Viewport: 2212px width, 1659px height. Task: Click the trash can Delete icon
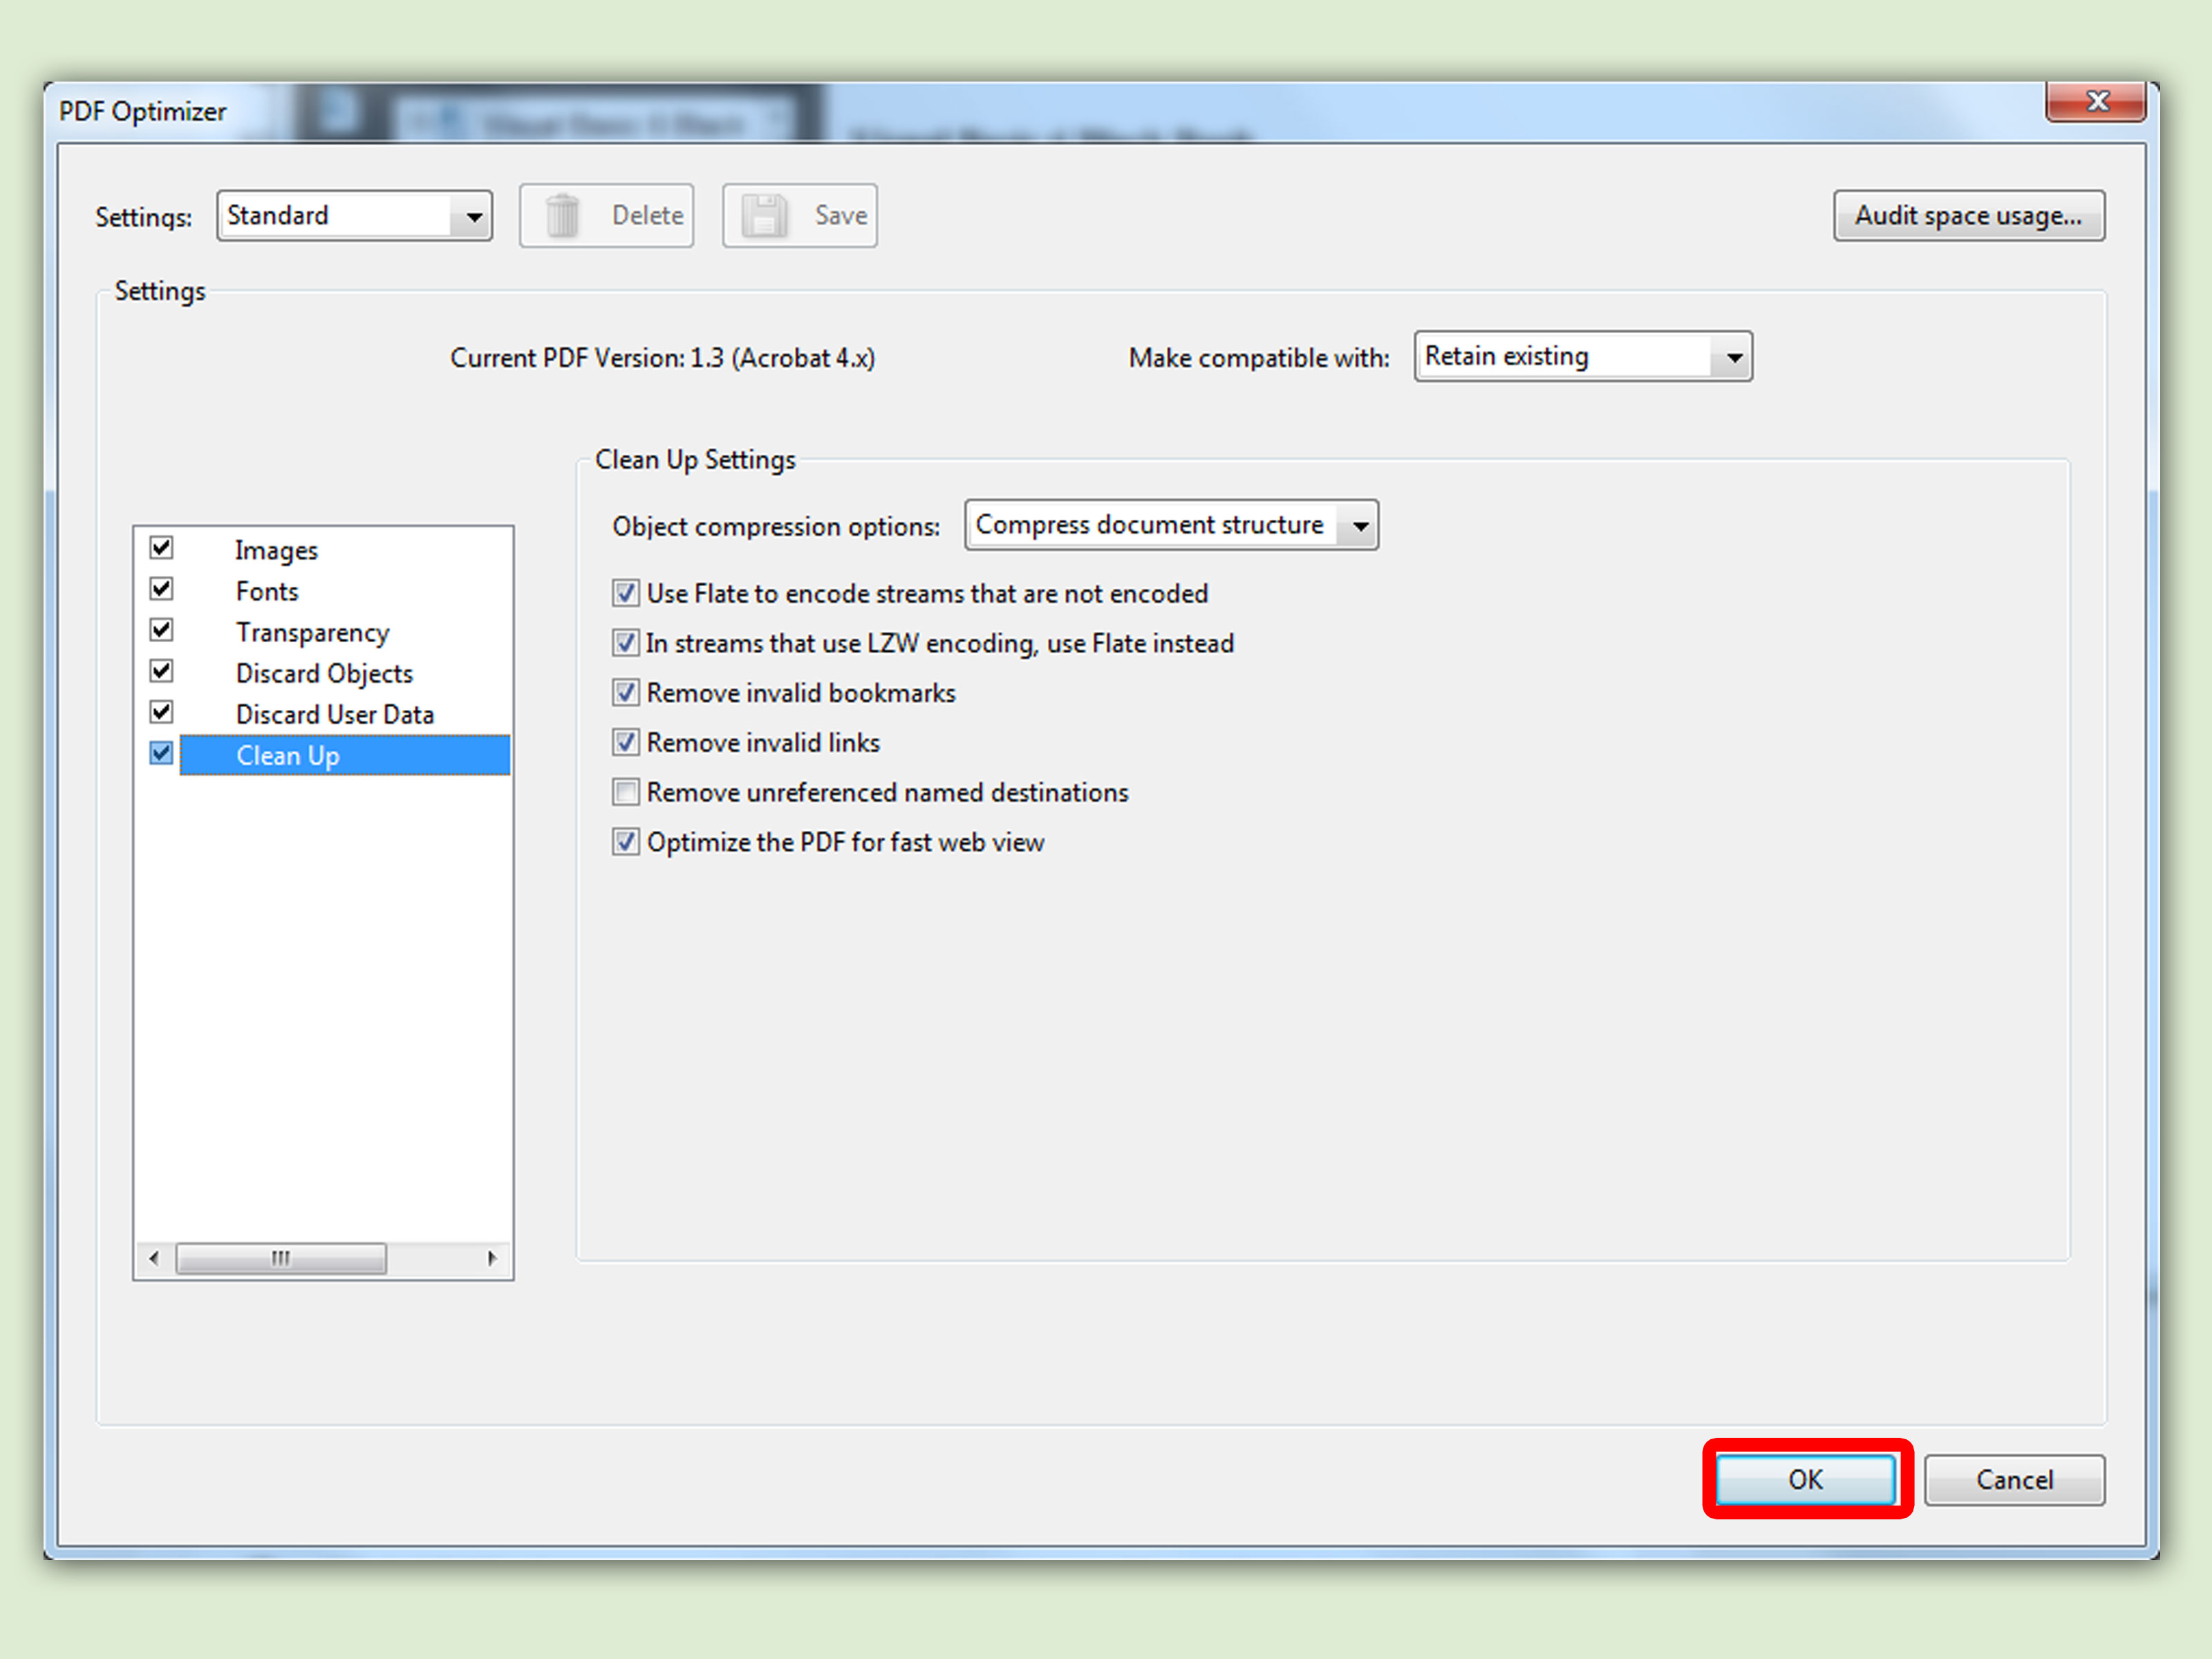tap(563, 216)
